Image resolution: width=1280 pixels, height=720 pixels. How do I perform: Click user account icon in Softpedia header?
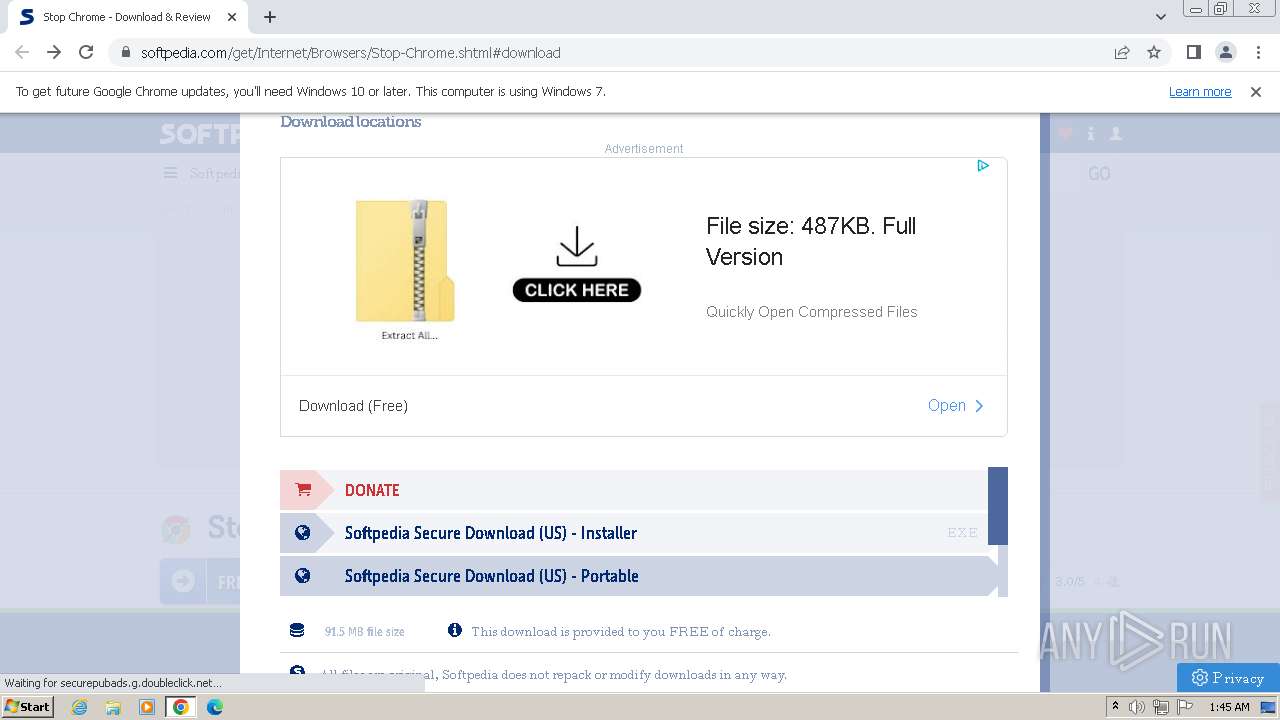[x=1116, y=133]
